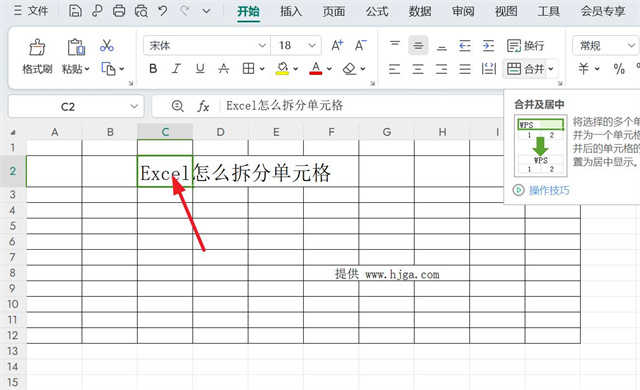Switch to the 页面 tab

(334, 11)
